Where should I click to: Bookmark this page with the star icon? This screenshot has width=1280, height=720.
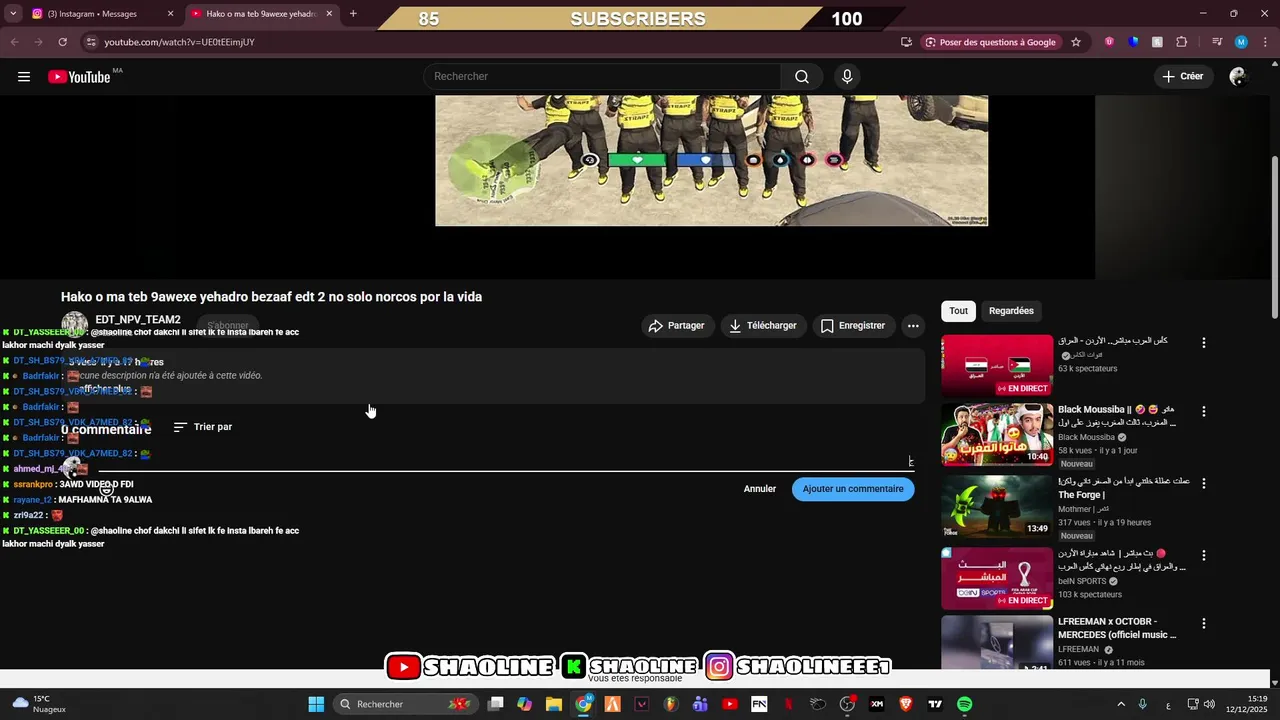(1076, 42)
